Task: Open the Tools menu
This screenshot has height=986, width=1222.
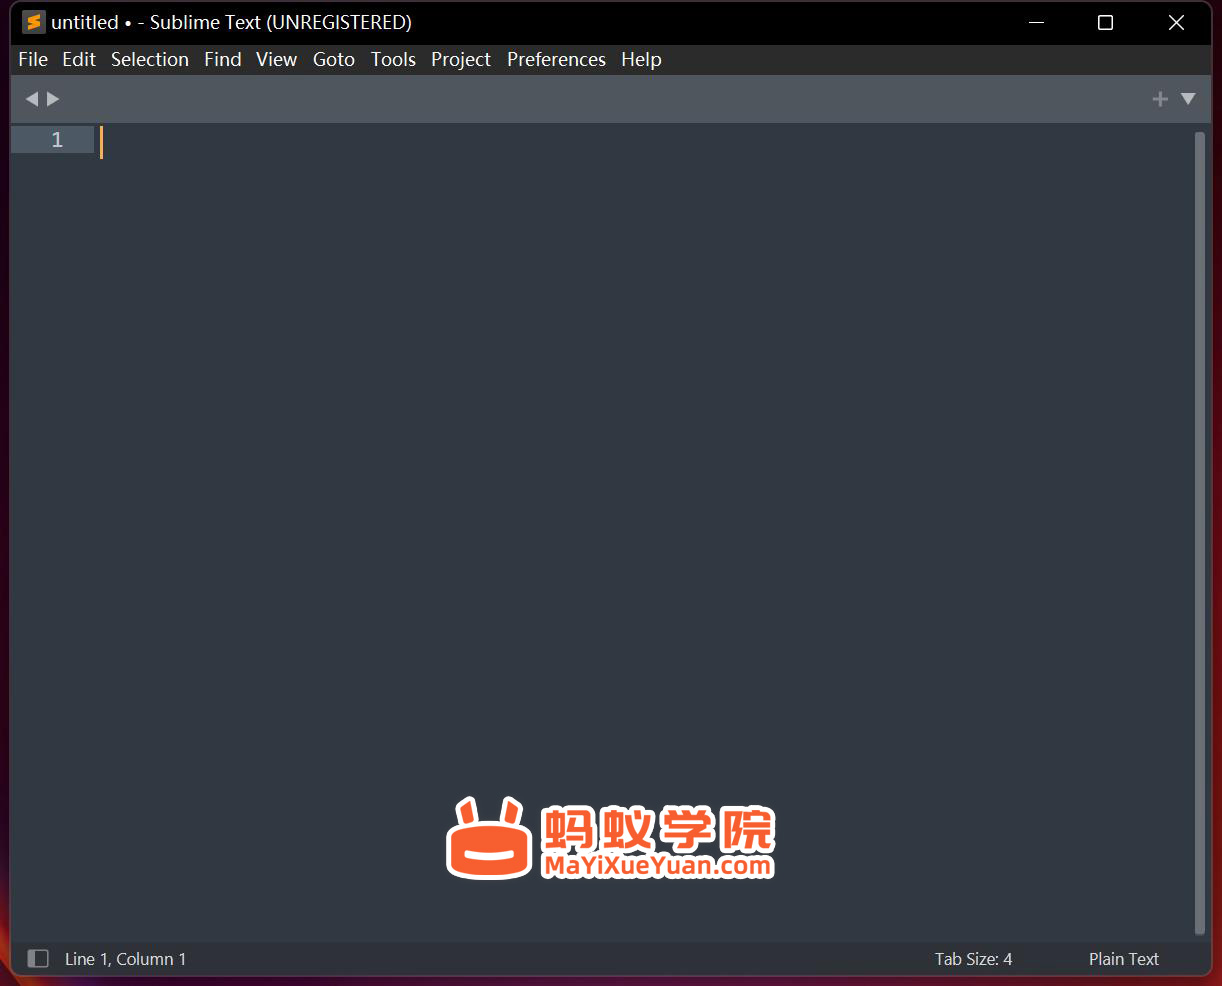Action: 393,60
